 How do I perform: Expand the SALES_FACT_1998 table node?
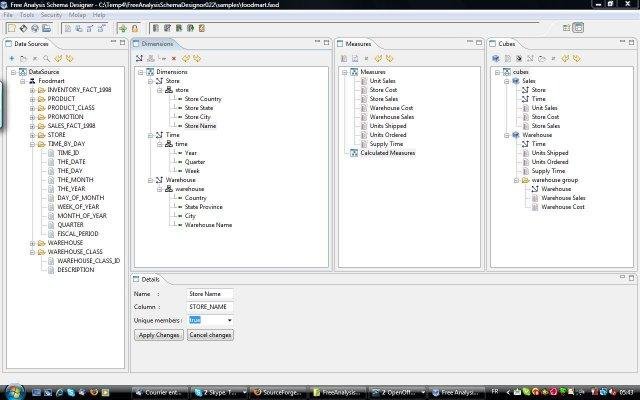point(32,126)
